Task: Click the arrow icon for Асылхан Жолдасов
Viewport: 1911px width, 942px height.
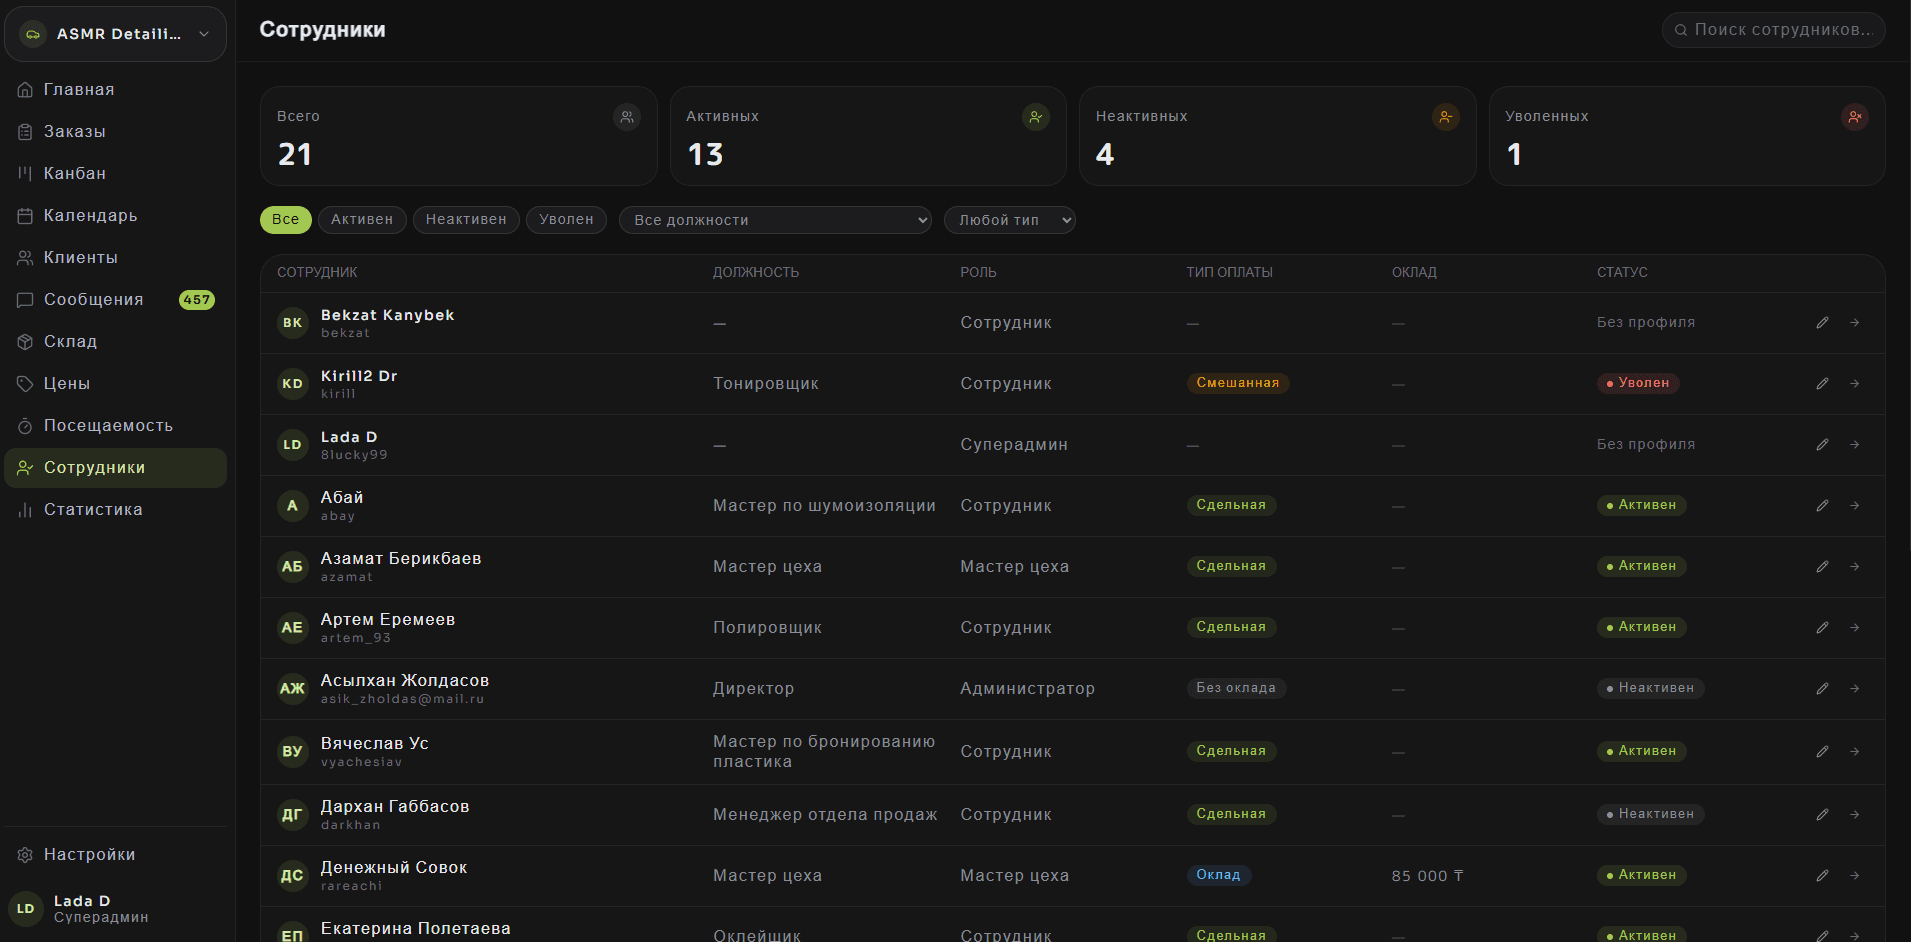Action: [x=1854, y=689]
